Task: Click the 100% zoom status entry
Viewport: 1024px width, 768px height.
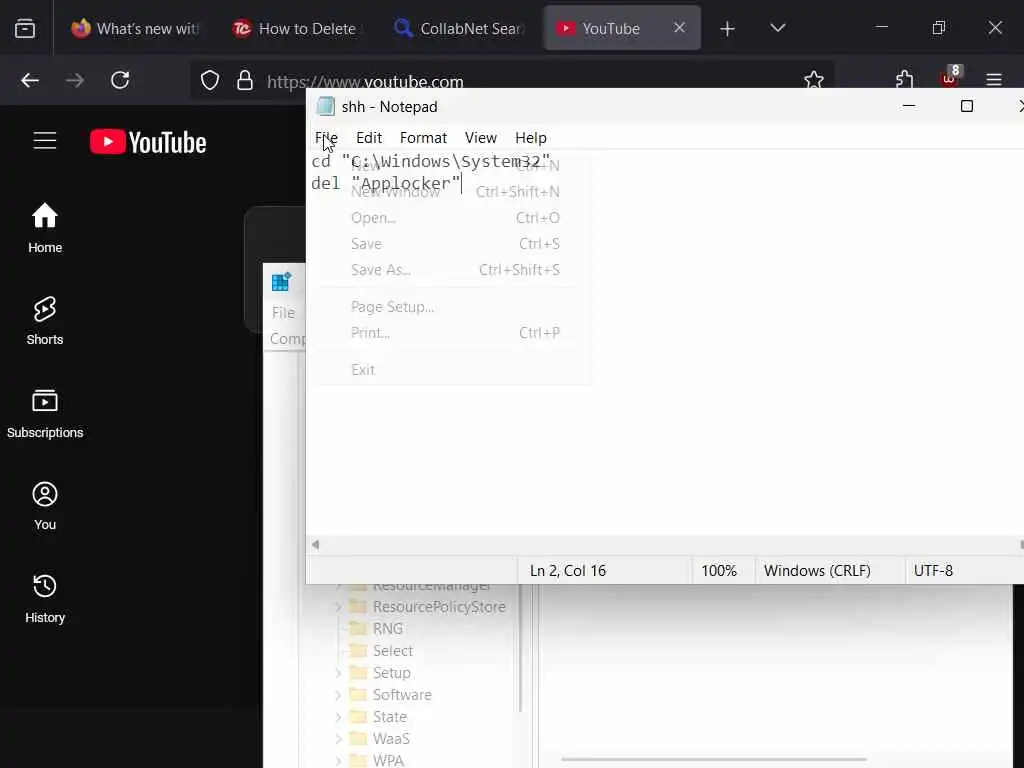Action: coord(719,571)
